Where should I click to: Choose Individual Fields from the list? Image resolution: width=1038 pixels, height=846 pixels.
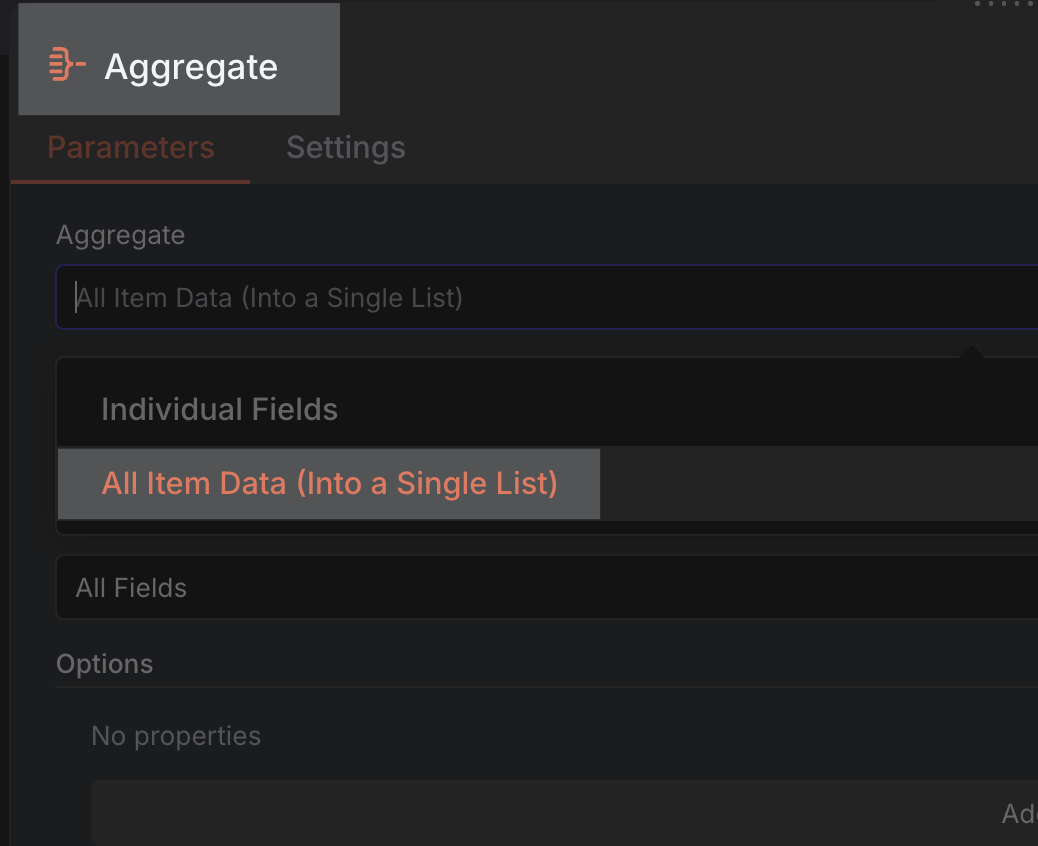click(219, 409)
